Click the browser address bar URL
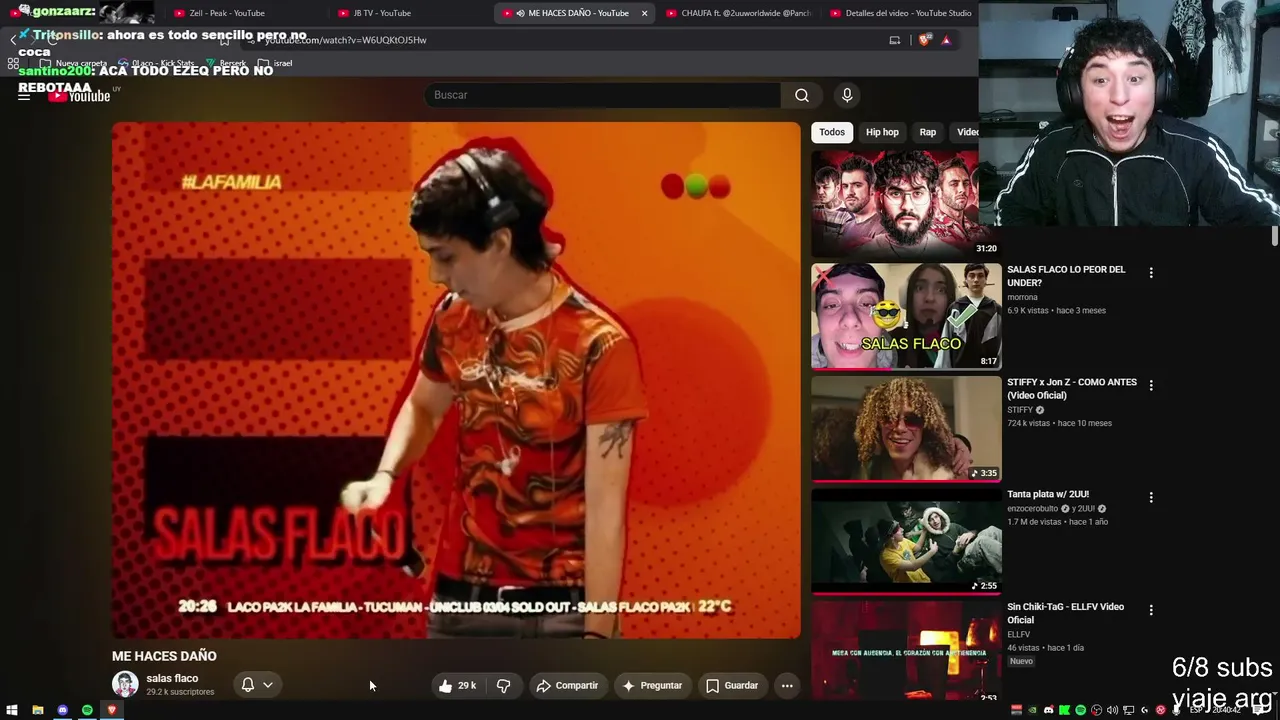 pyautogui.click(x=346, y=40)
